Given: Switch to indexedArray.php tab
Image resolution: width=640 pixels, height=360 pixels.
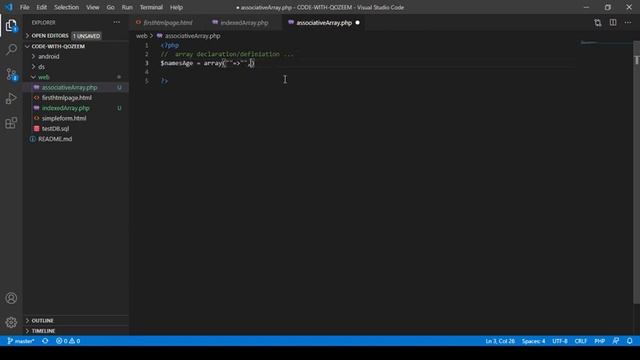Looking at the screenshot, I should coord(244,23).
